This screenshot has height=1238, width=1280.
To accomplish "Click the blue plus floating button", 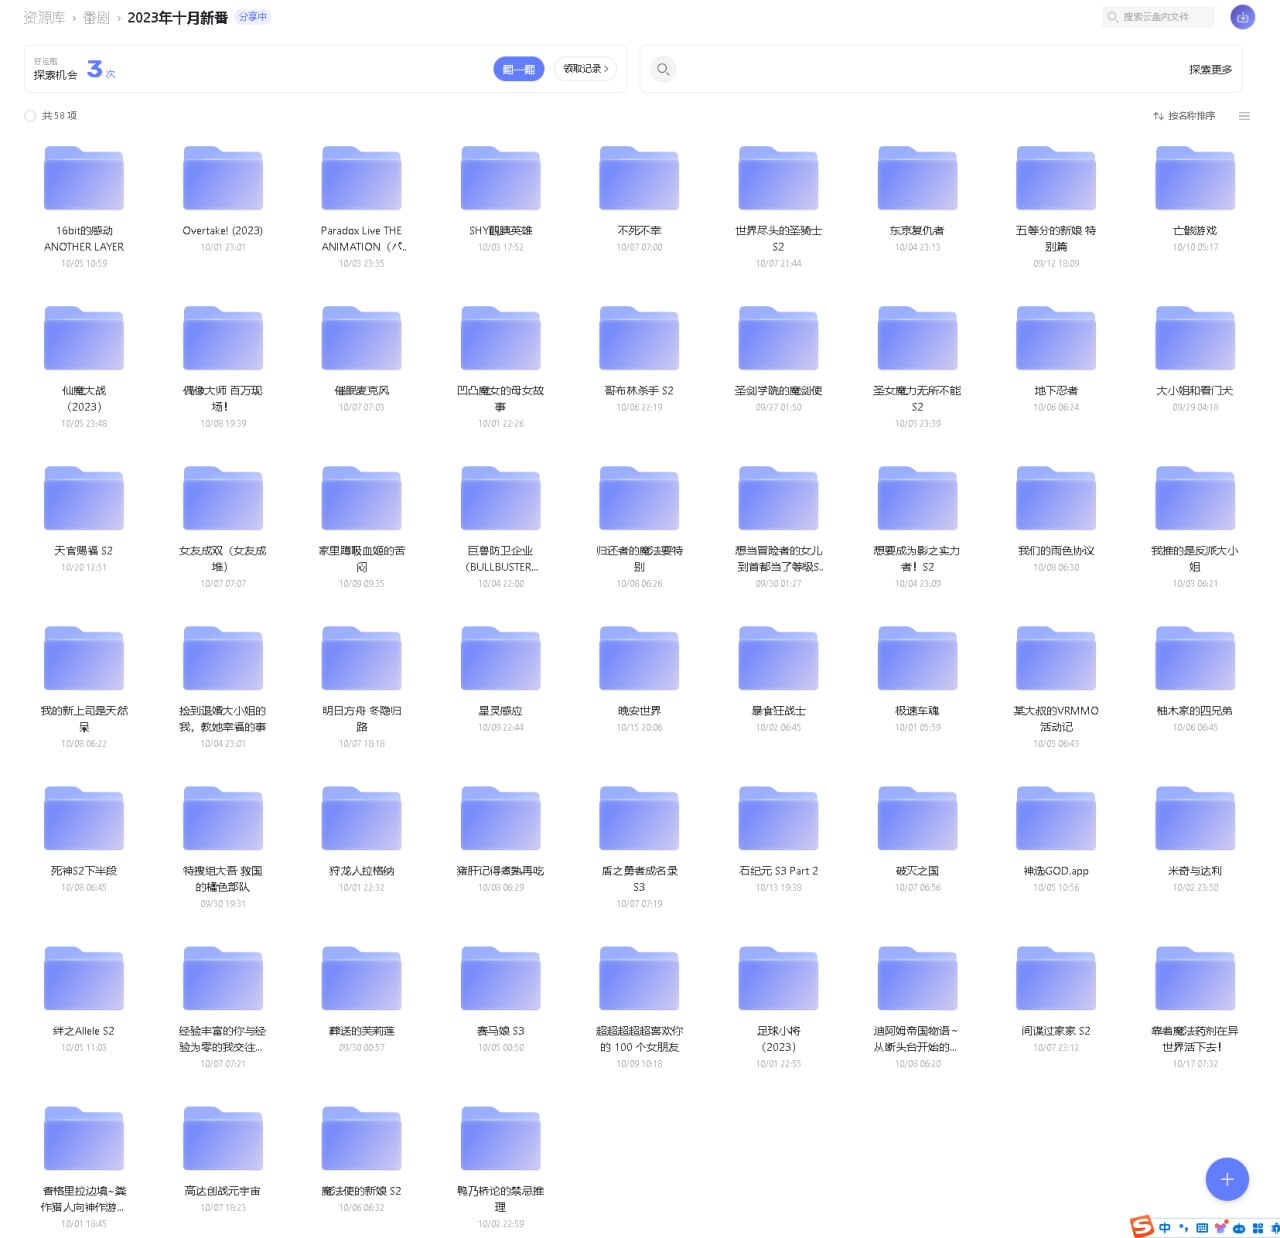I will 1227,1179.
